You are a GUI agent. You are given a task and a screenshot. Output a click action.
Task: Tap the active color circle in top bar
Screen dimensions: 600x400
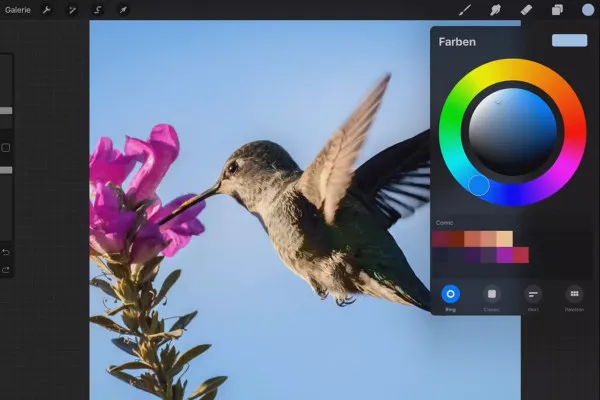[588, 10]
